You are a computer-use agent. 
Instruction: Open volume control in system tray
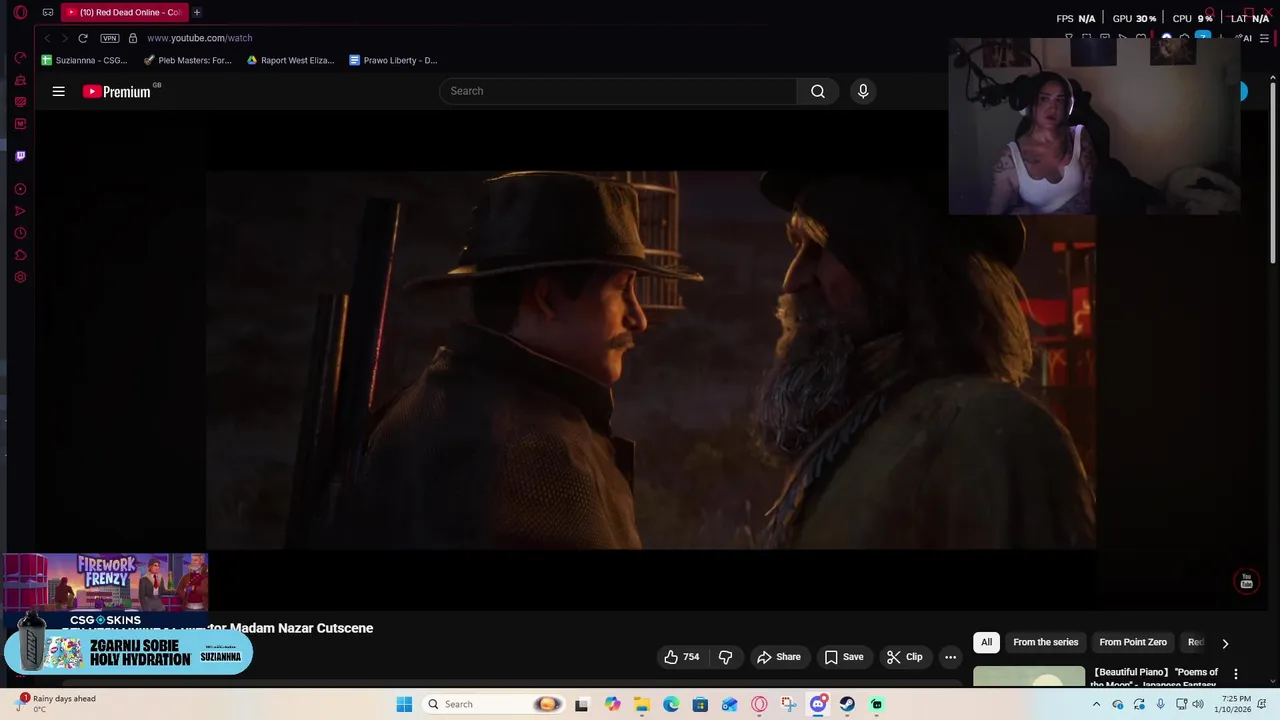(x=1198, y=704)
